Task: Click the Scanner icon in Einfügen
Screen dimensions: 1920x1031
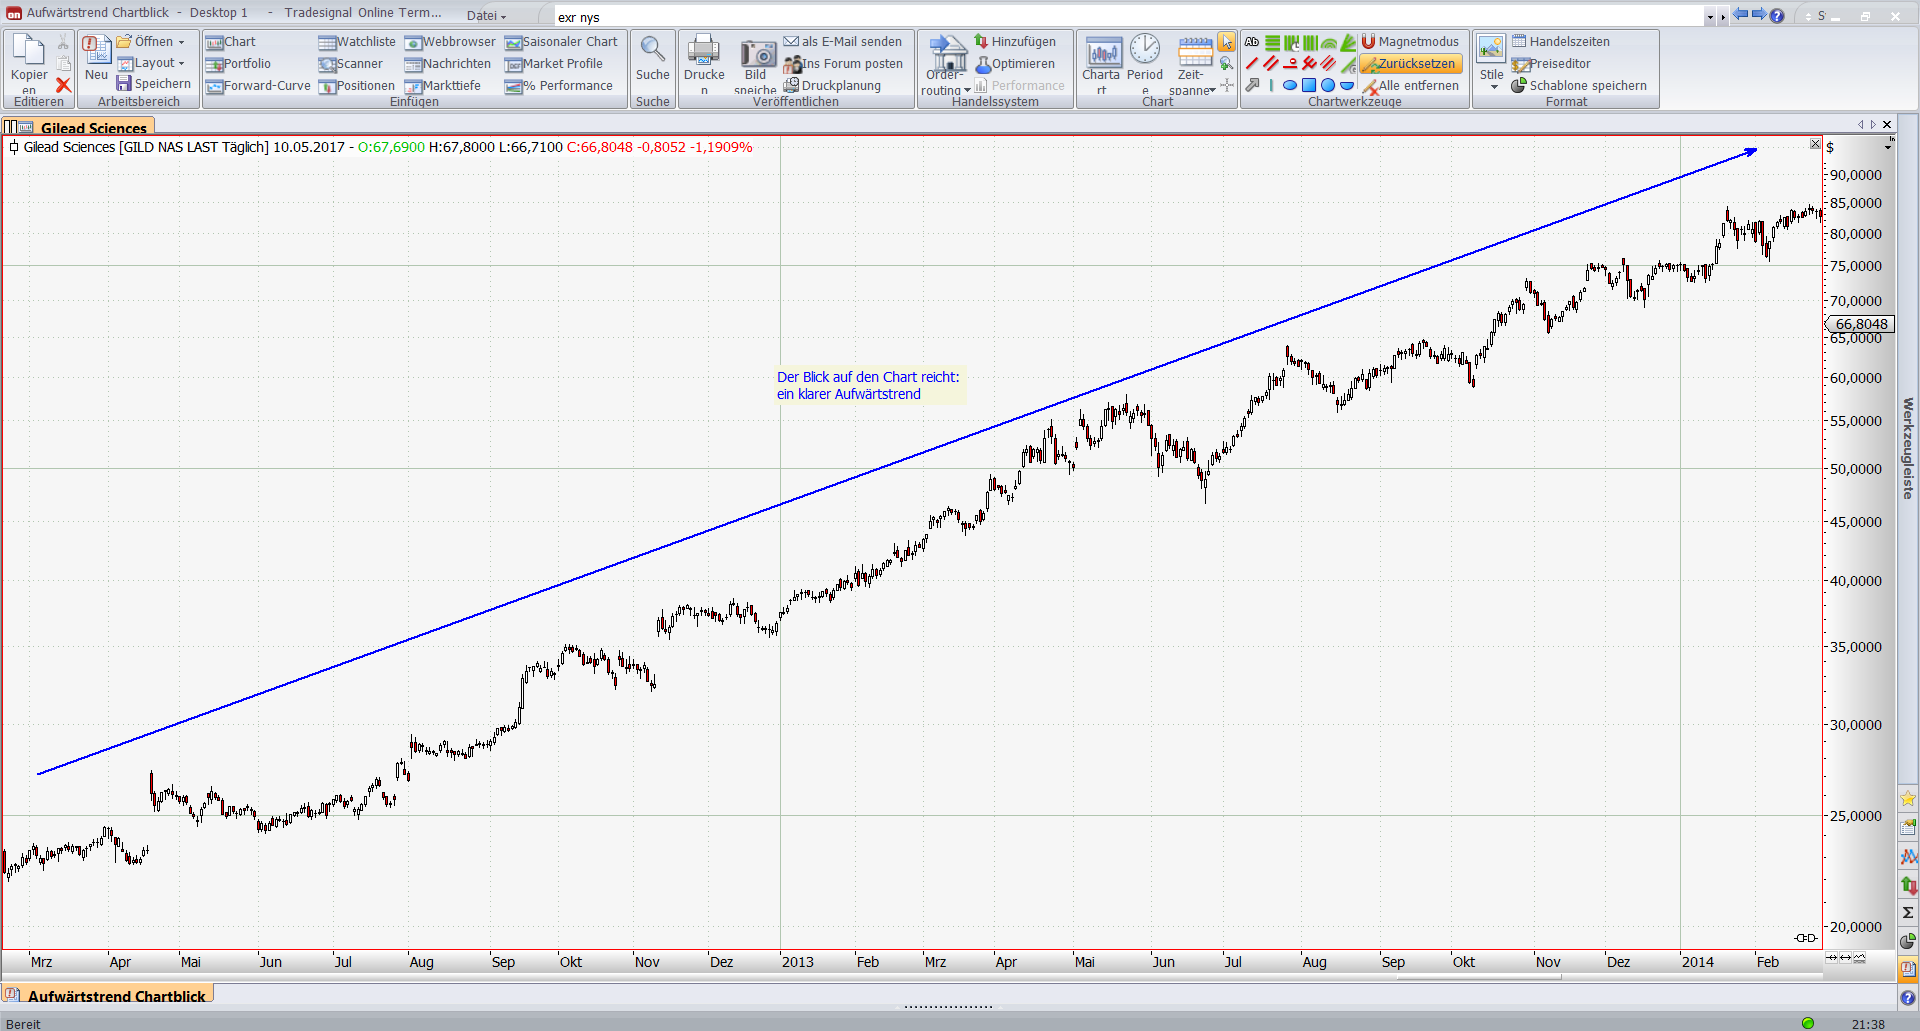Action: point(327,64)
